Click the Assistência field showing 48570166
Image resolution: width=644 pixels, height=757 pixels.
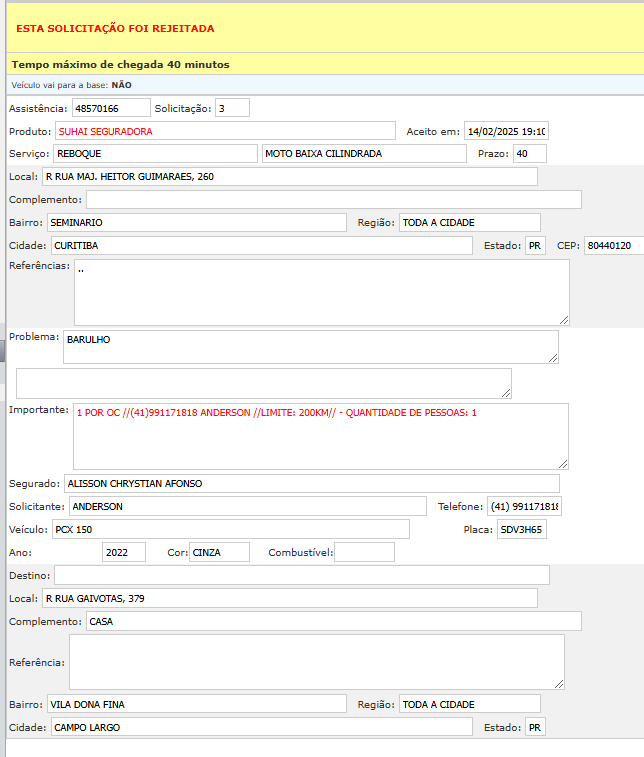(110, 108)
